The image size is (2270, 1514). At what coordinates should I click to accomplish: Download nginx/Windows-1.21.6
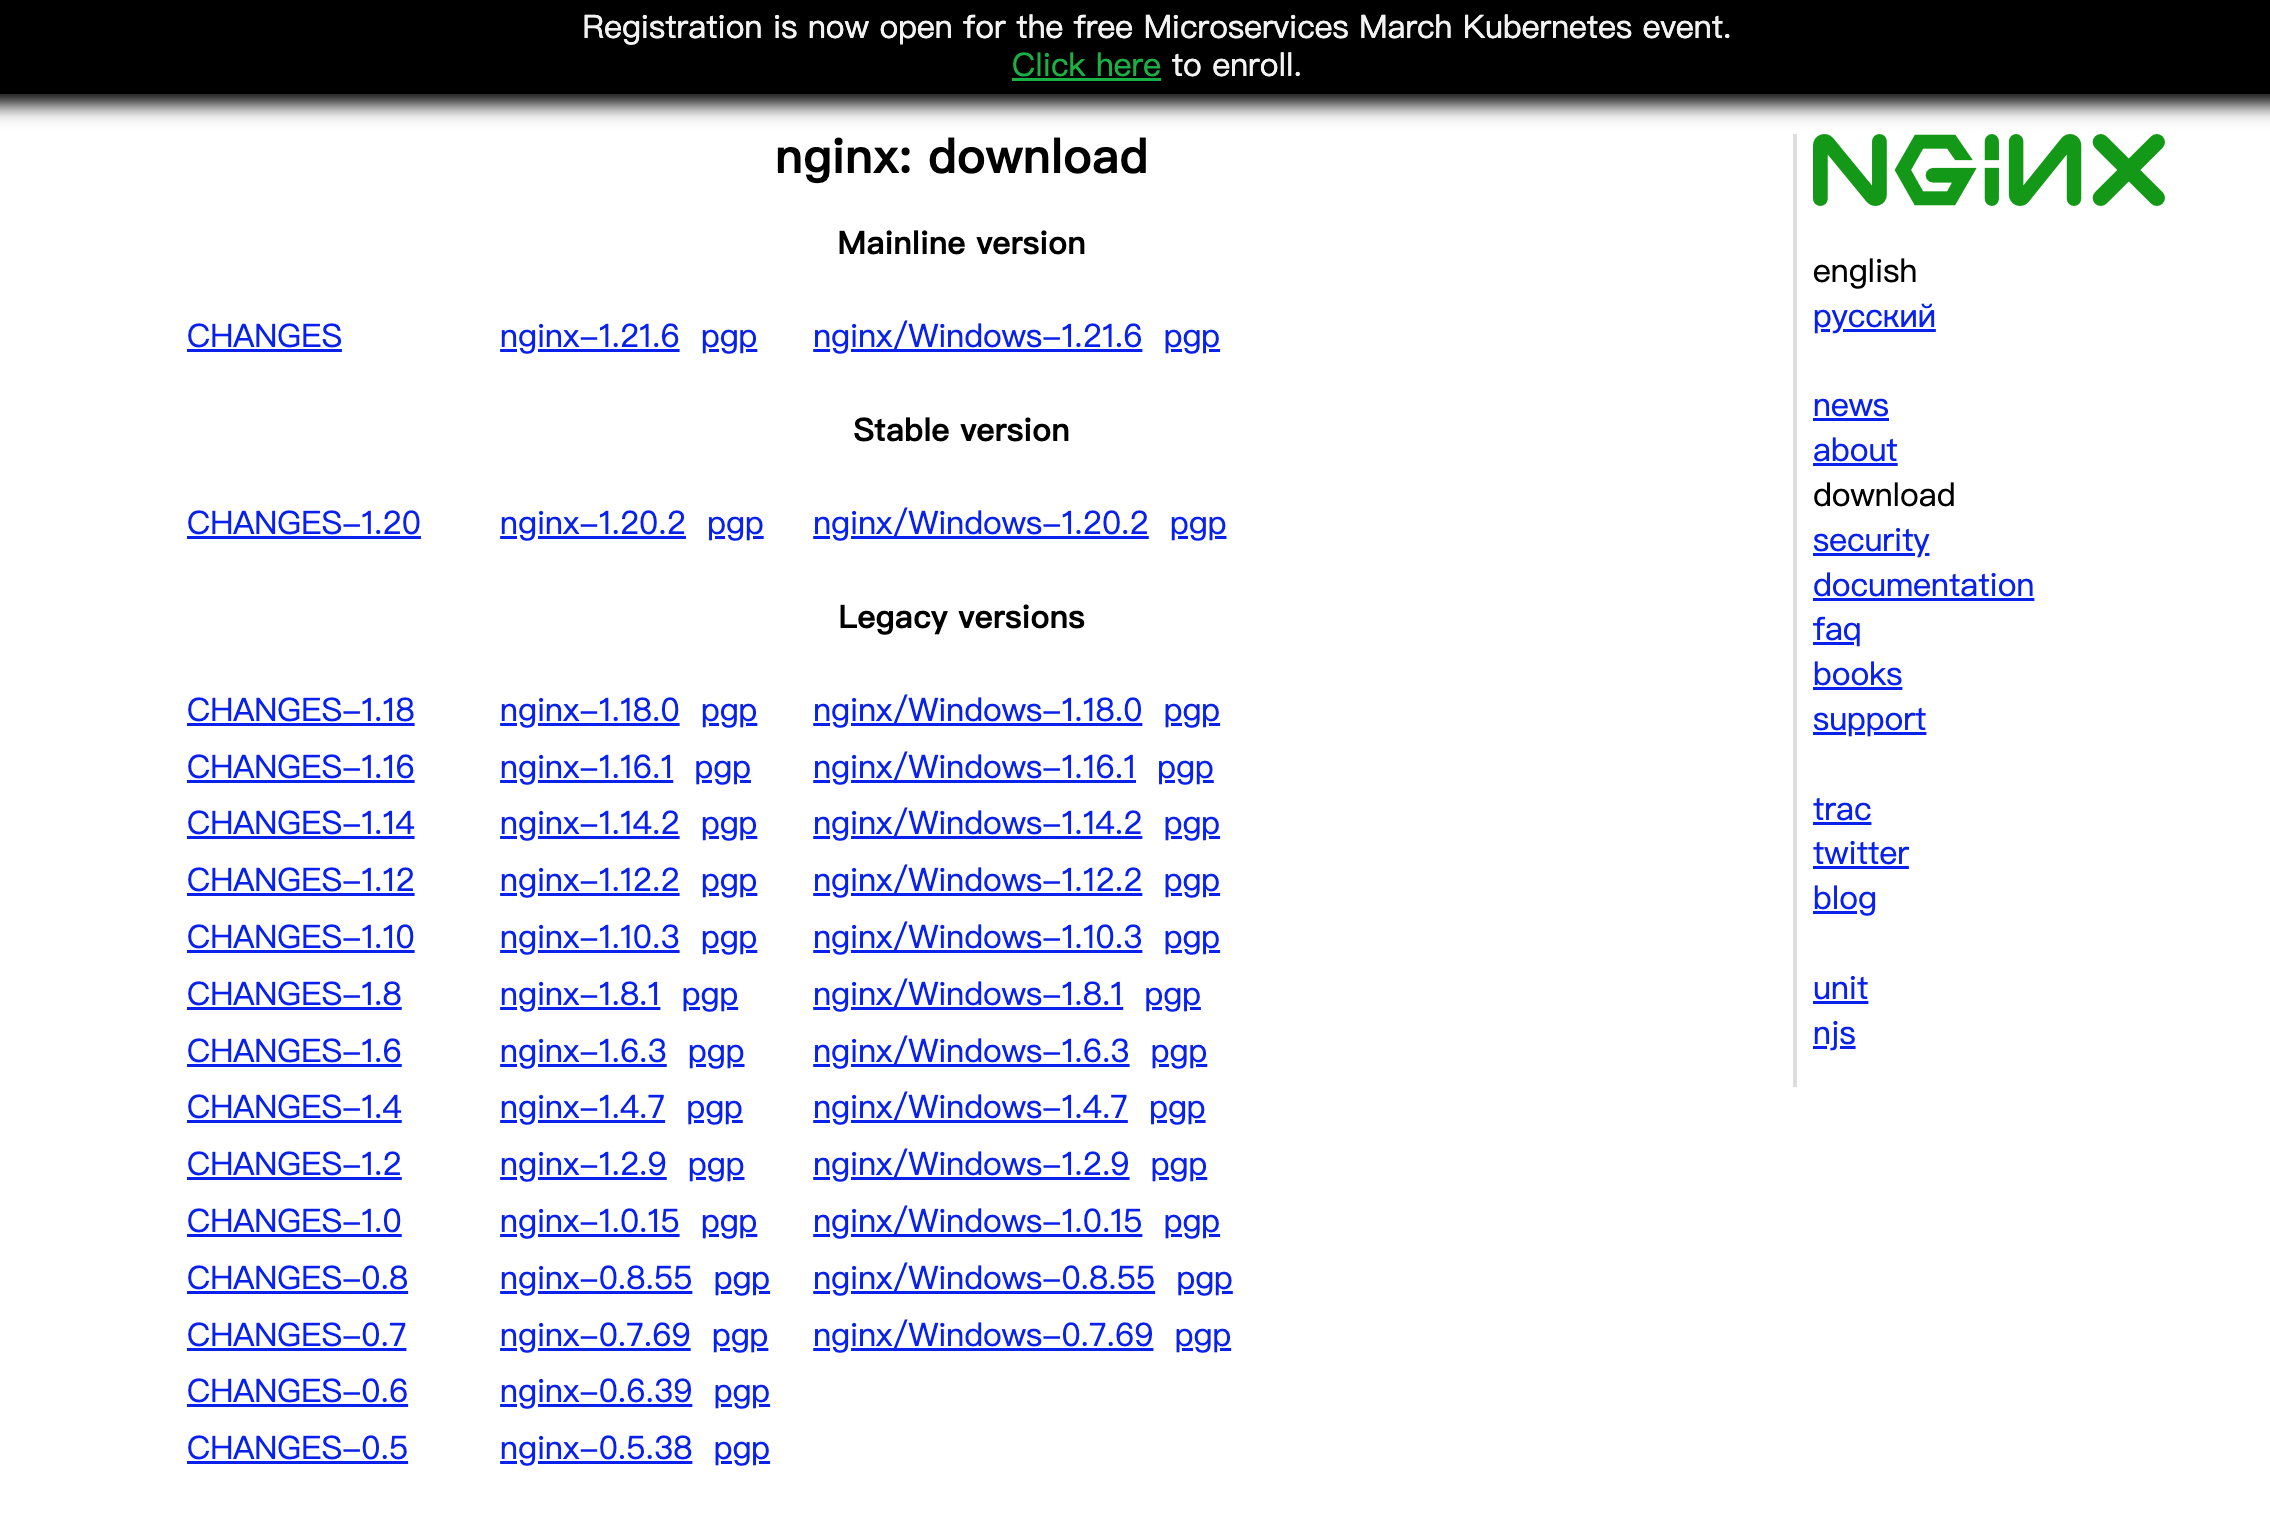coord(977,336)
